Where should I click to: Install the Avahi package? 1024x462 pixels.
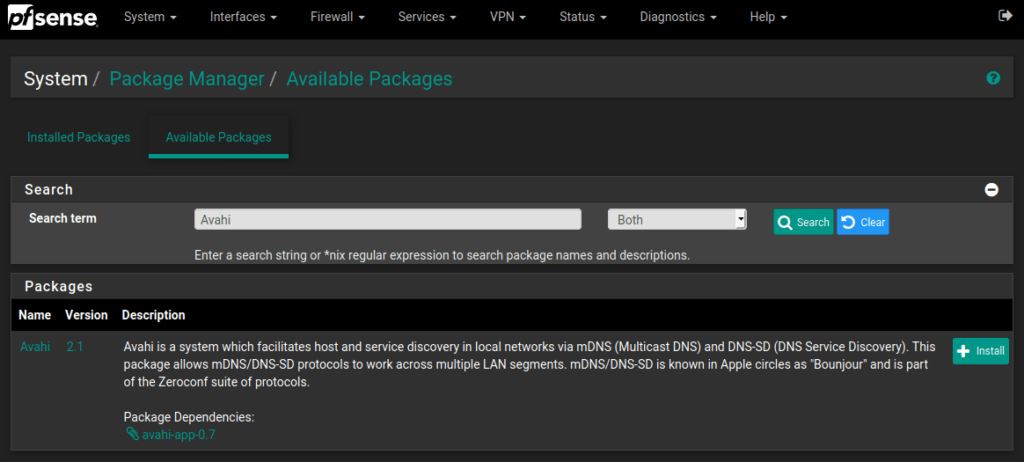981,351
